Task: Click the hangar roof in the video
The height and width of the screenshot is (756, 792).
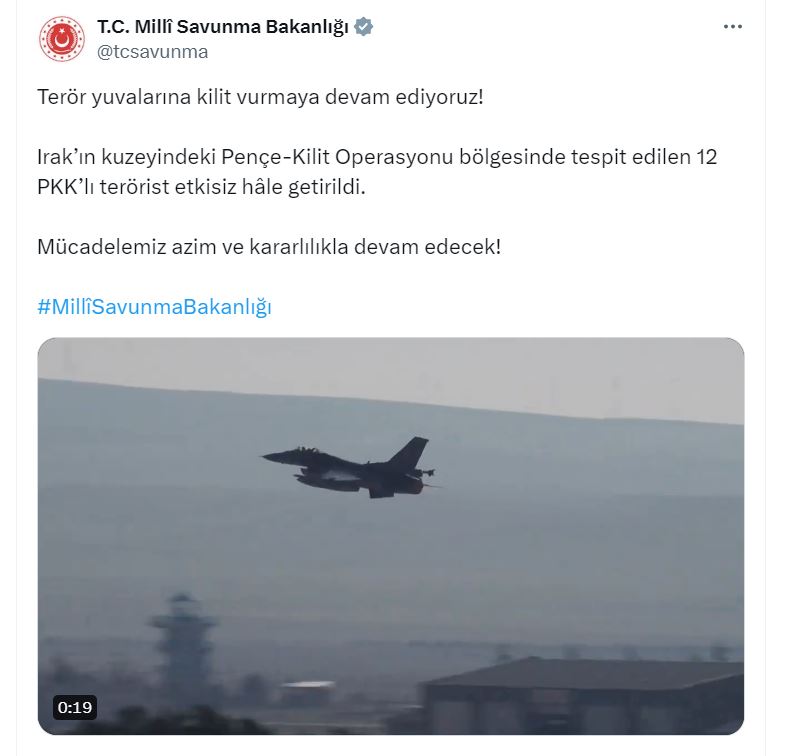Action: [581, 673]
